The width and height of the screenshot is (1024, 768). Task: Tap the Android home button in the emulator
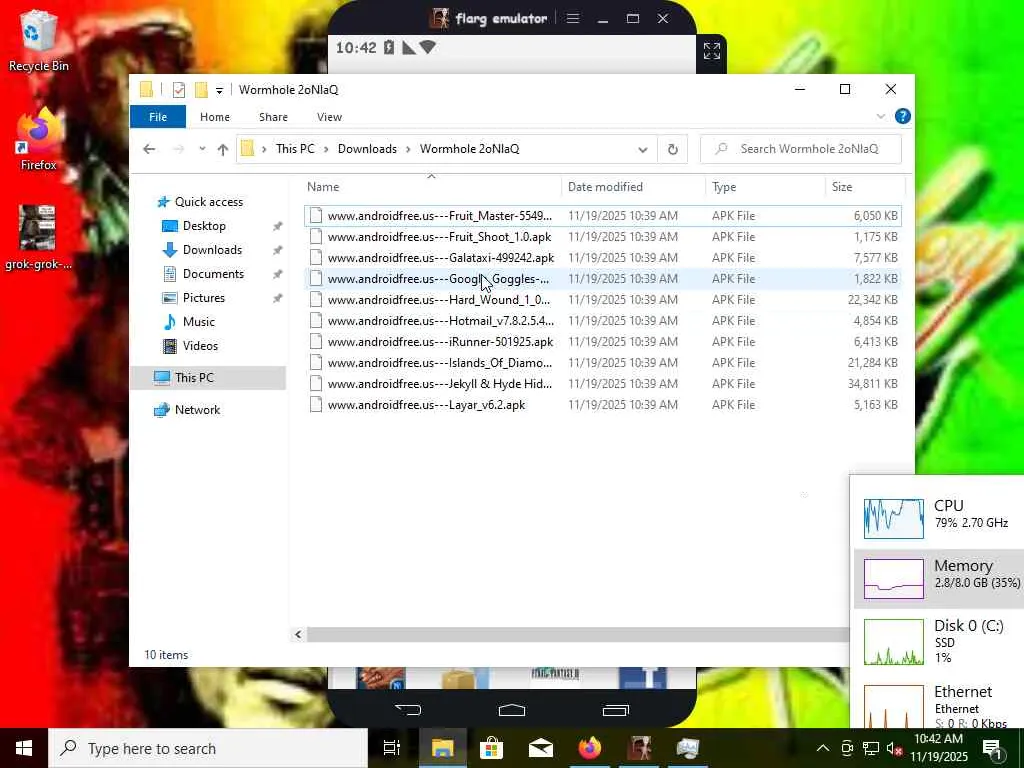pos(511,709)
